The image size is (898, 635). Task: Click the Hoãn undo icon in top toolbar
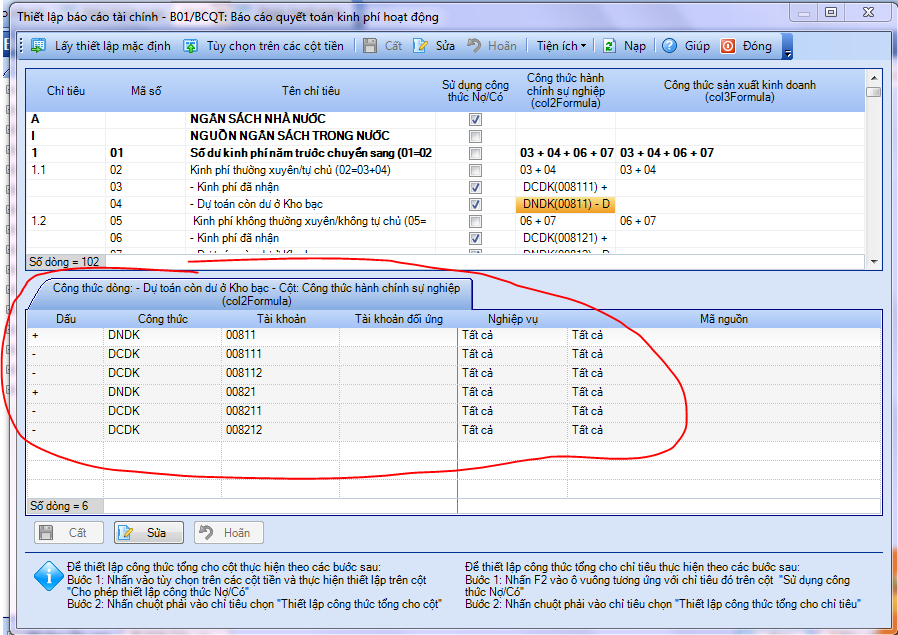click(x=474, y=46)
